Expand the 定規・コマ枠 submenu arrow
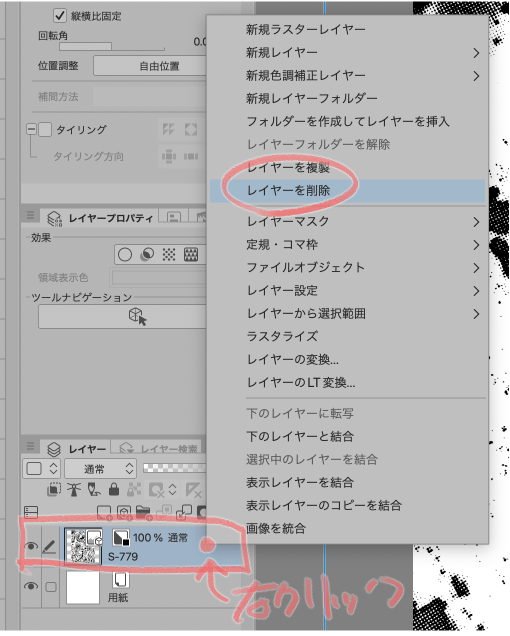Viewport: 510px width, 636px height. [476, 245]
